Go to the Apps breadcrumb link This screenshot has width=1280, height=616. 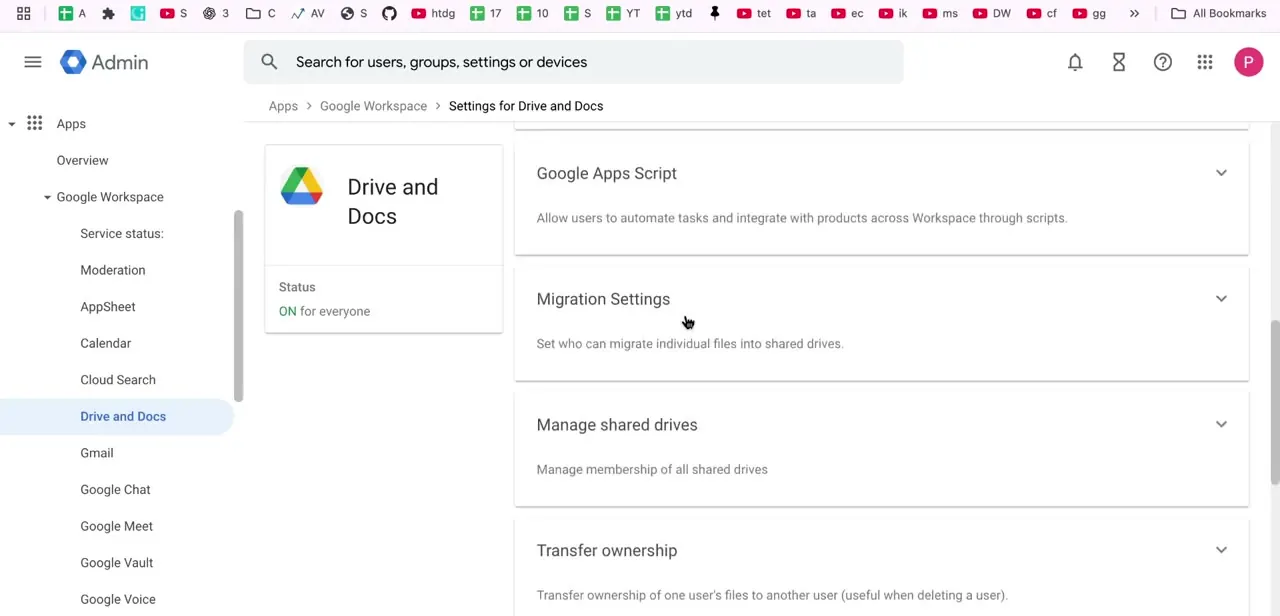click(x=283, y=106)
